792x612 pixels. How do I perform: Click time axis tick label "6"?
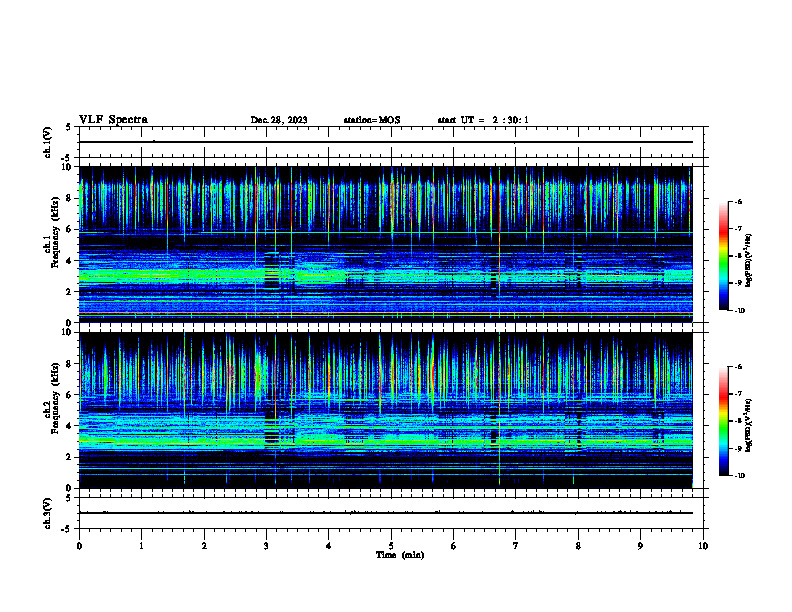pos(454,546)
